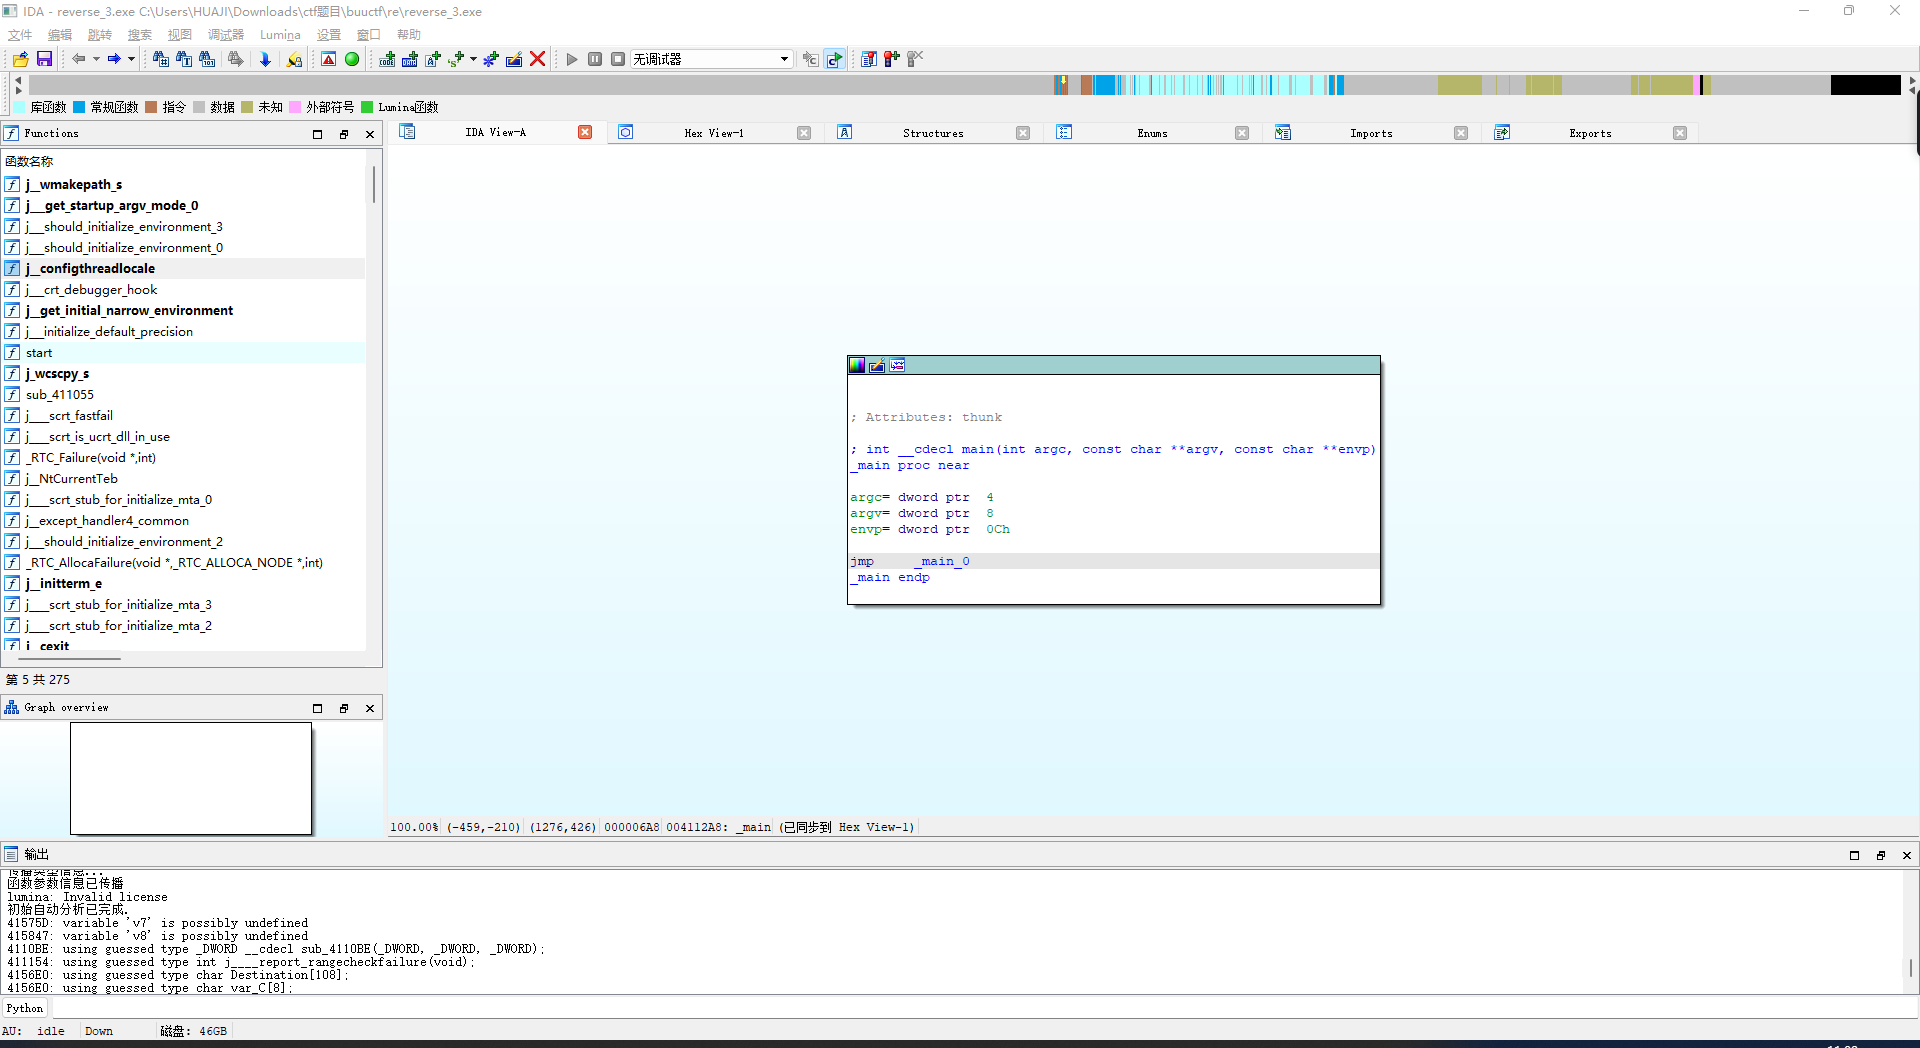Click the 函数名称 column header
This screenshot has height=1048, width=1920.
tap(183, 161)
